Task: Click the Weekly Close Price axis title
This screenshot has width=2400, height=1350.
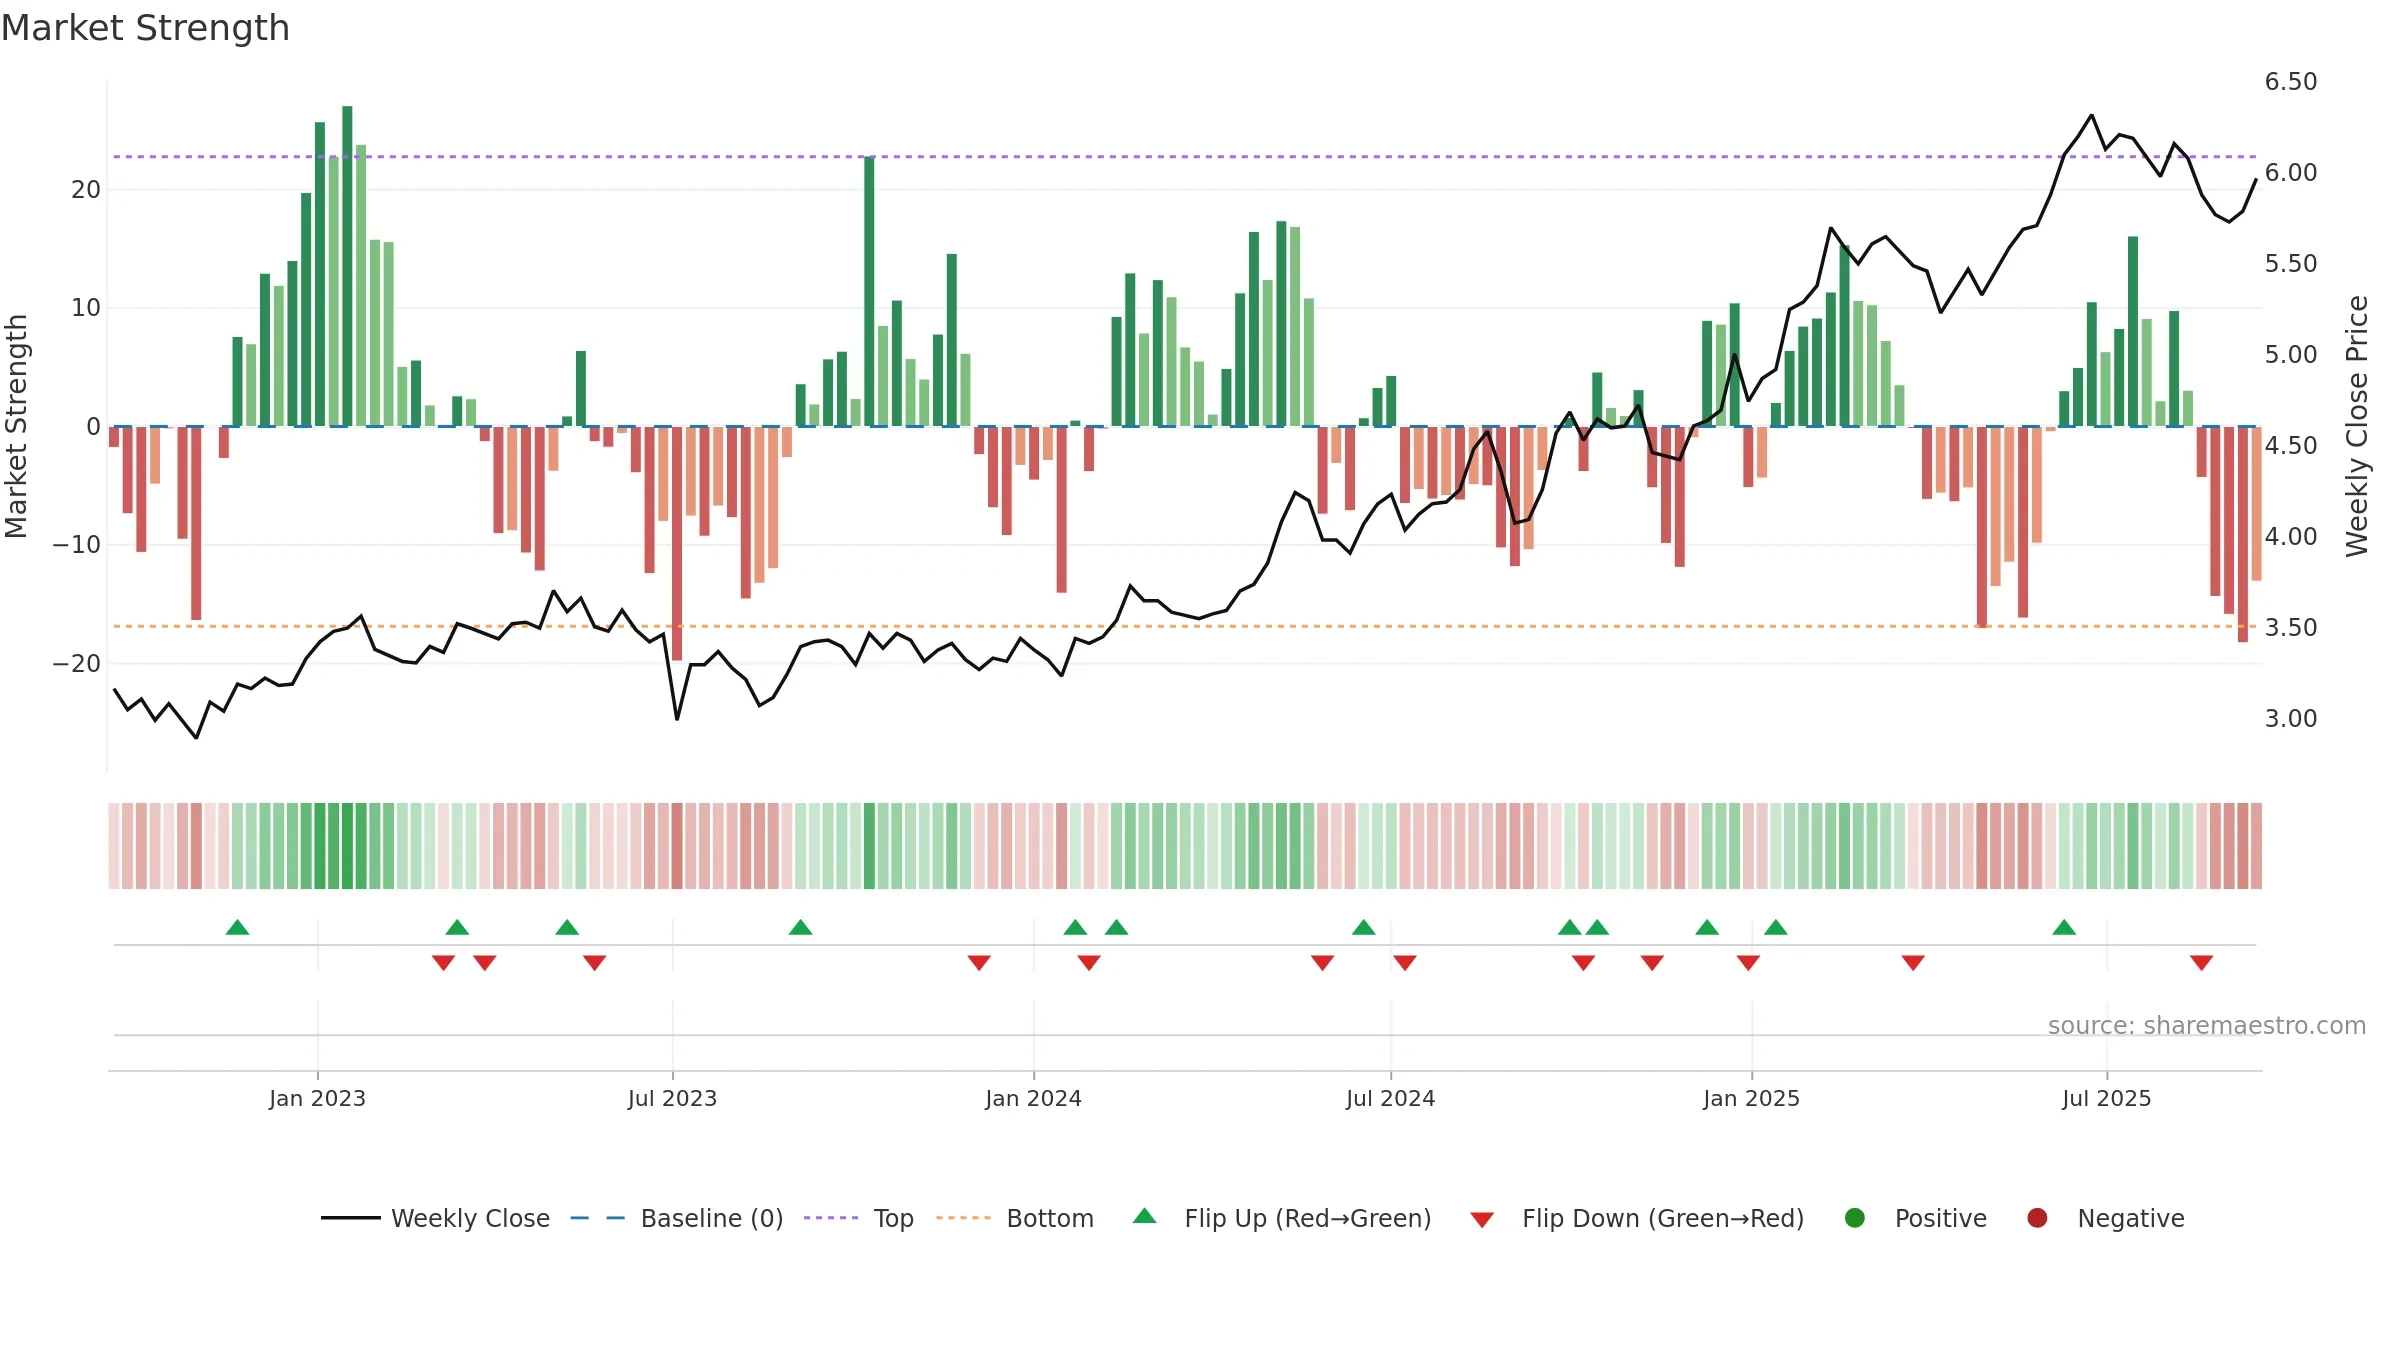Action: point(2357,426)
